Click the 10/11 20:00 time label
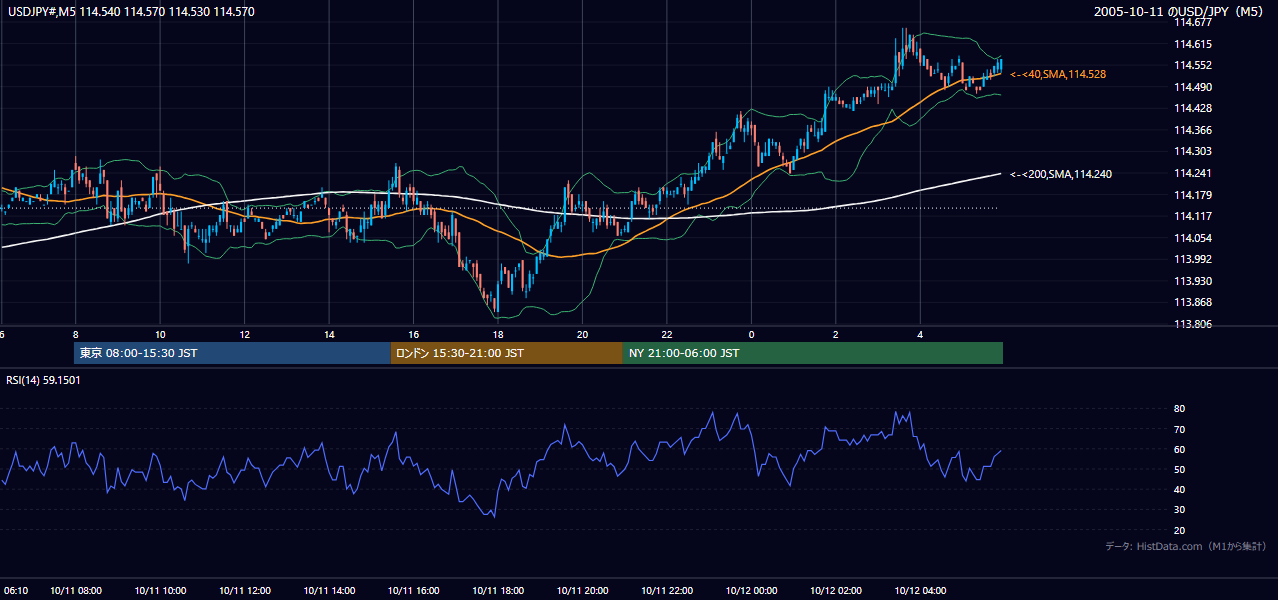This screenshot has width=1278, height=600. 583,590
